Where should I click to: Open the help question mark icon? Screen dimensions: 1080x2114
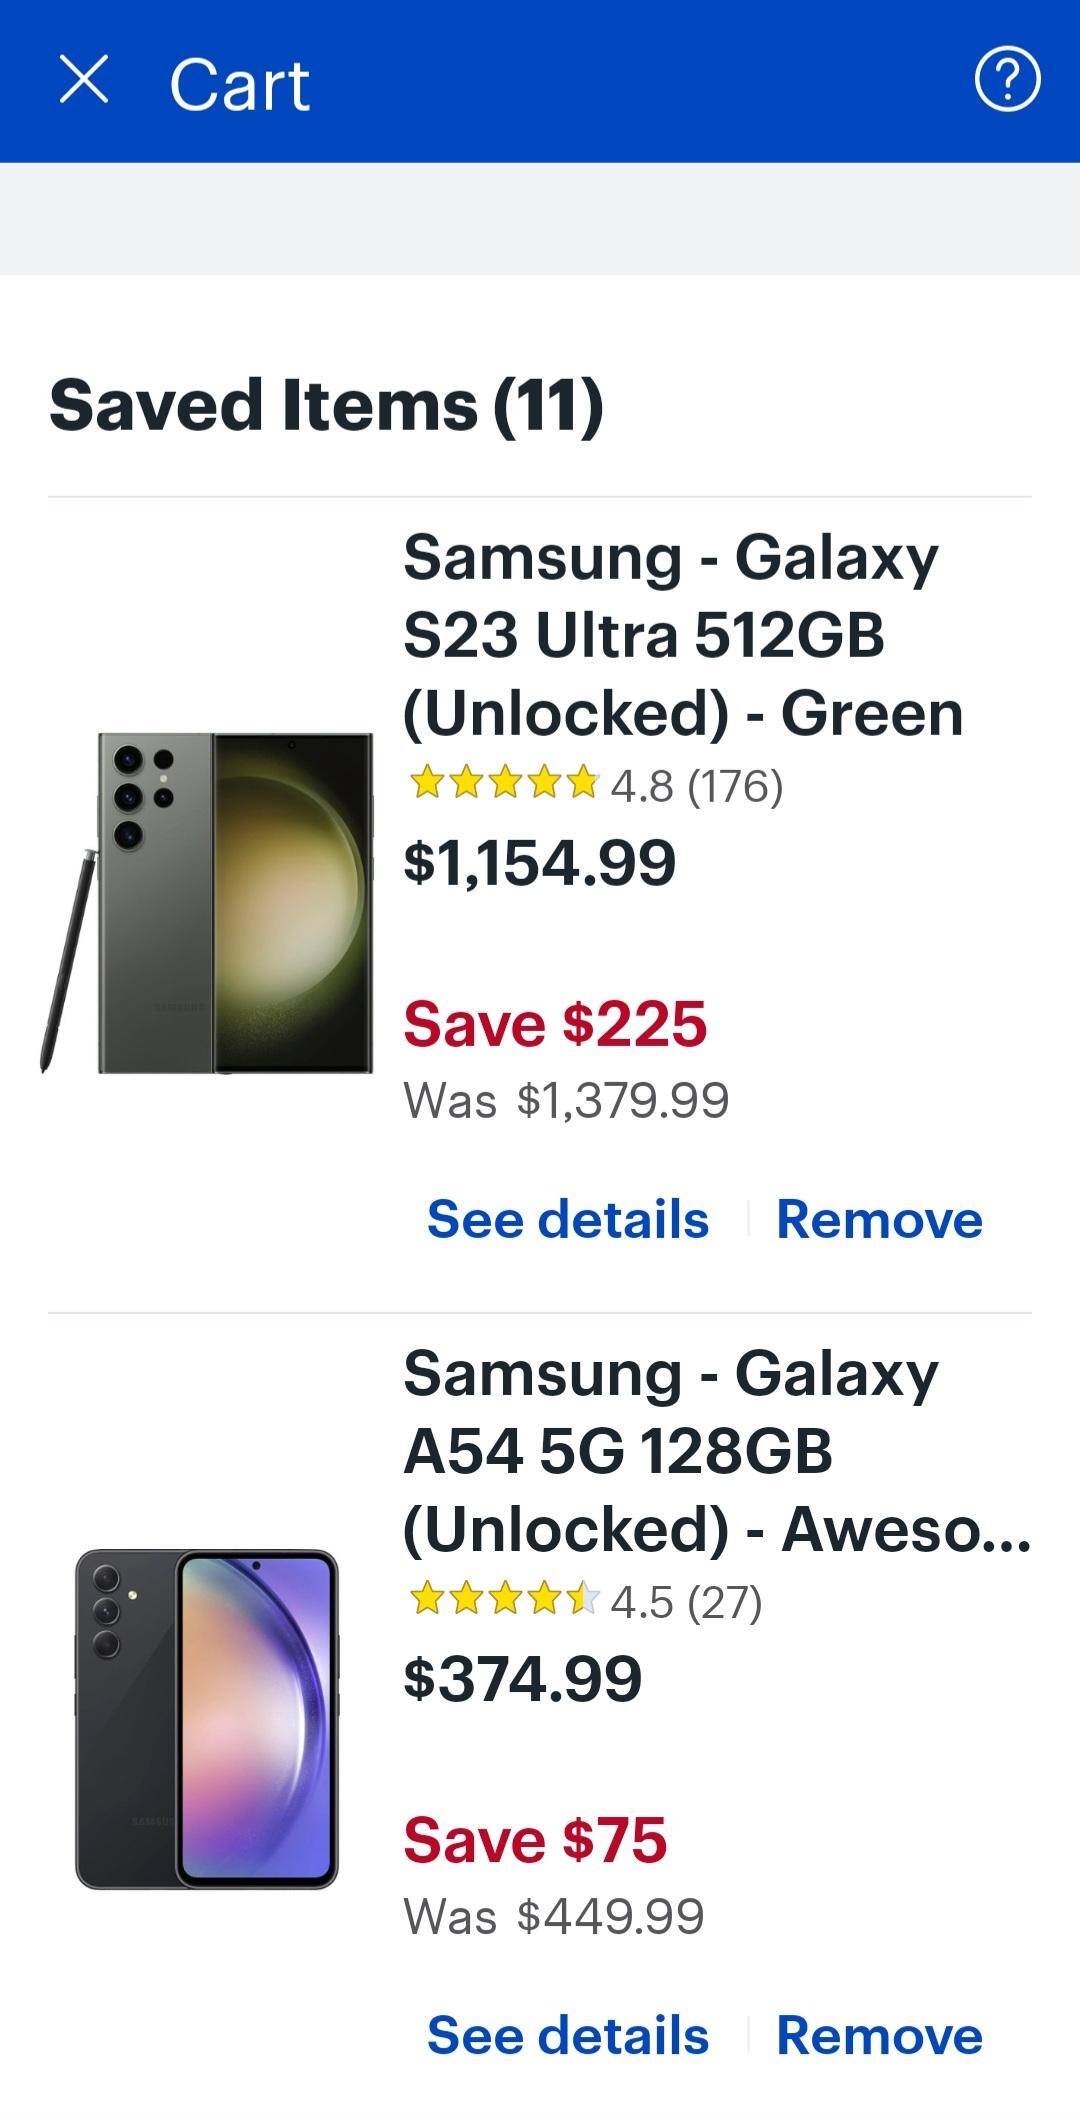1007,80
